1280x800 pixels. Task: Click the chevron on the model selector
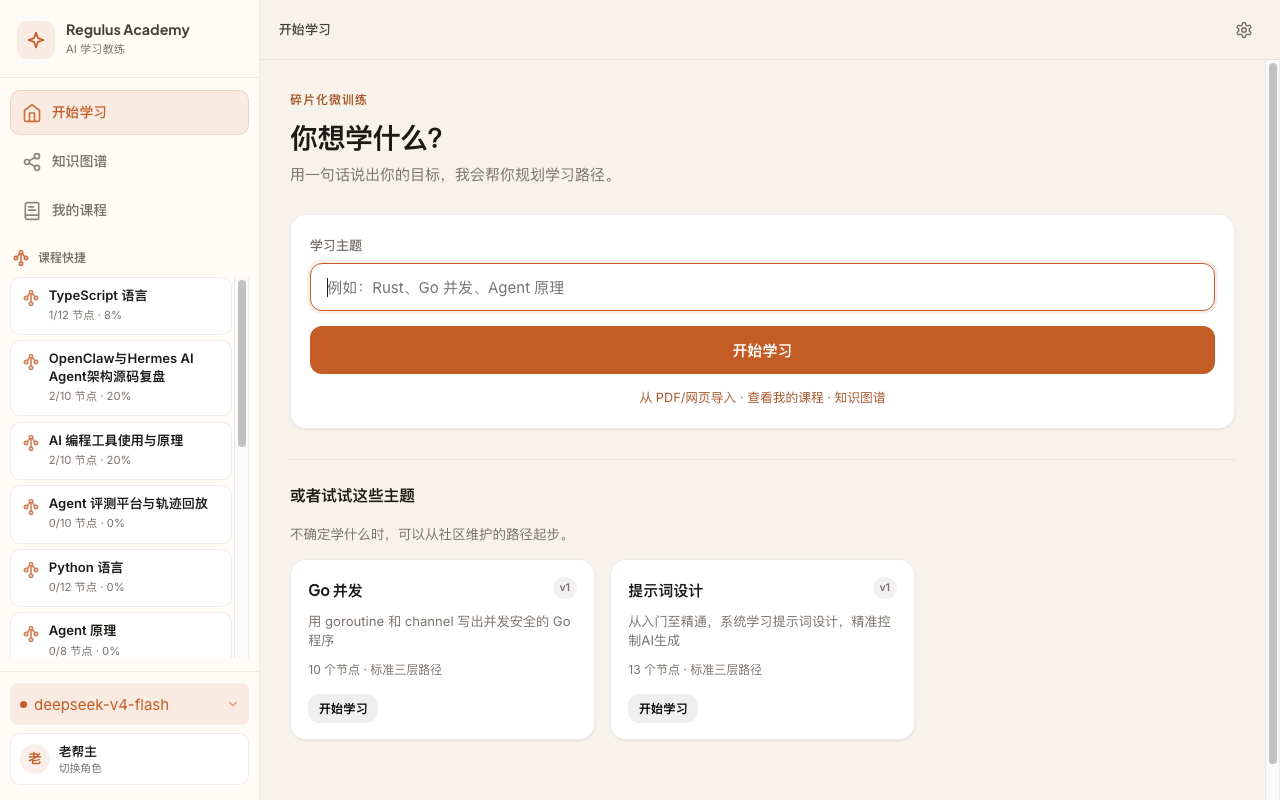[233, 704]
